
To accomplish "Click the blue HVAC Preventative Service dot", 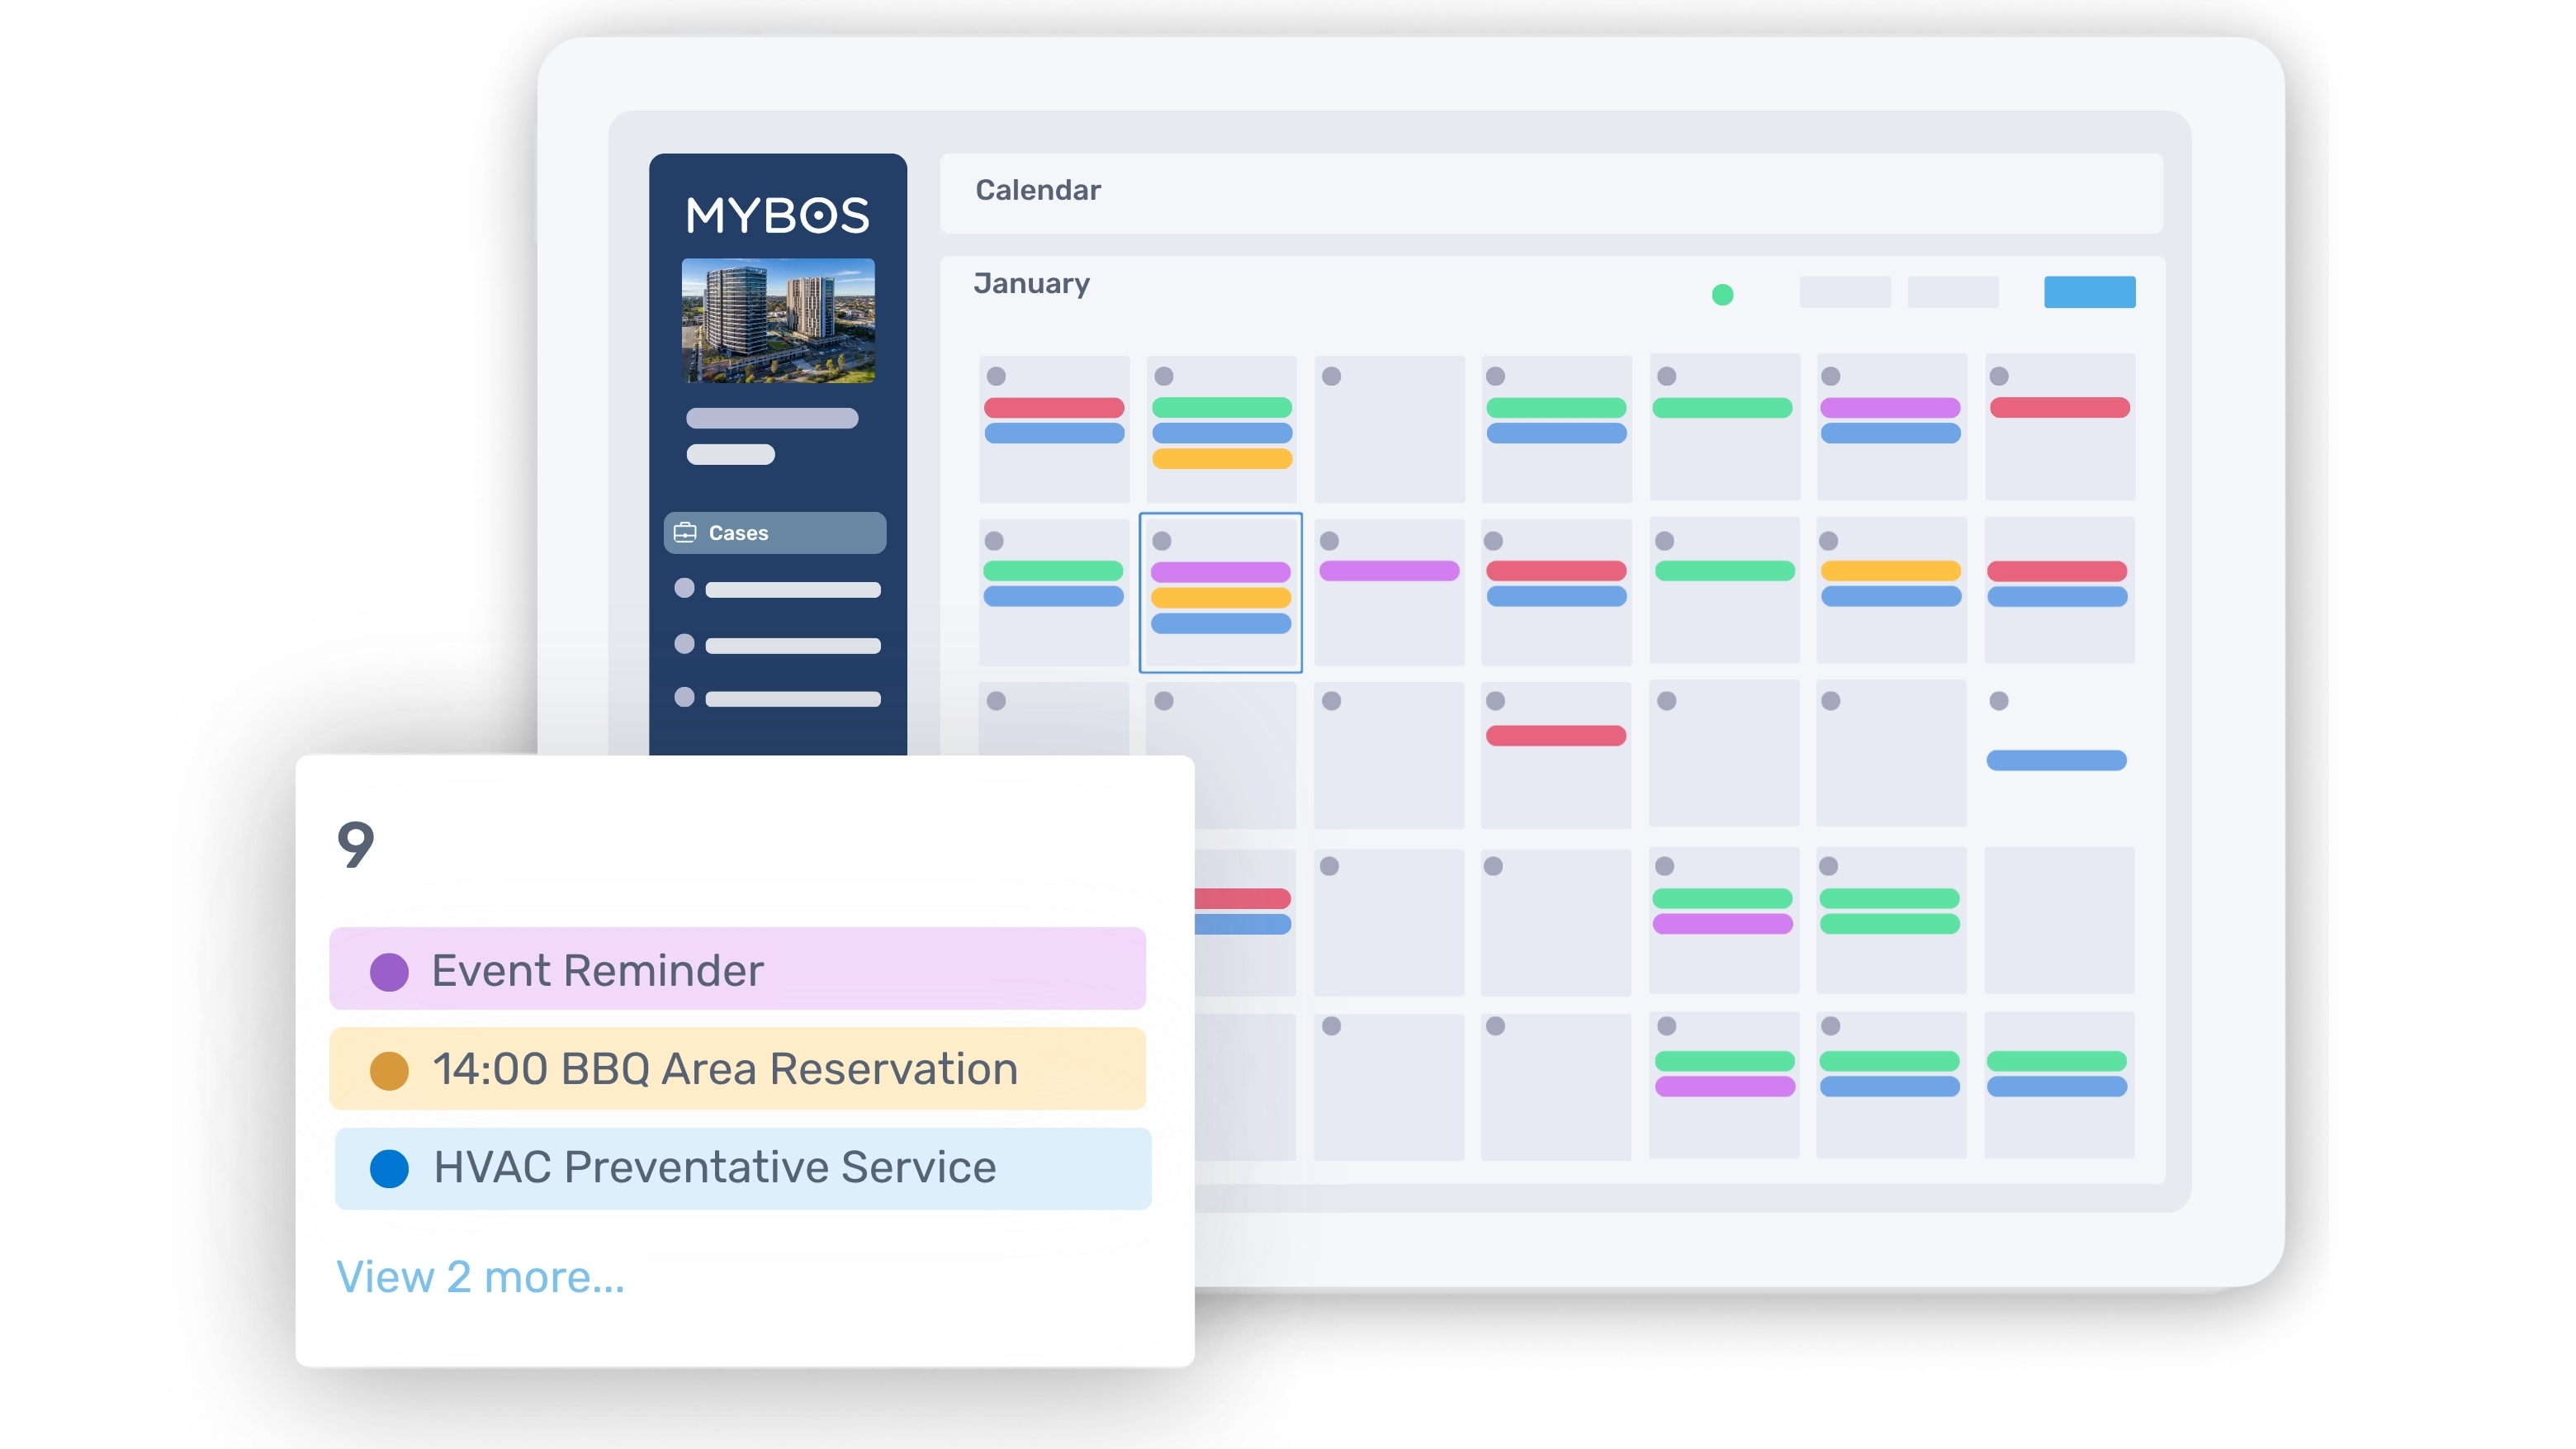I will 389,1168.
